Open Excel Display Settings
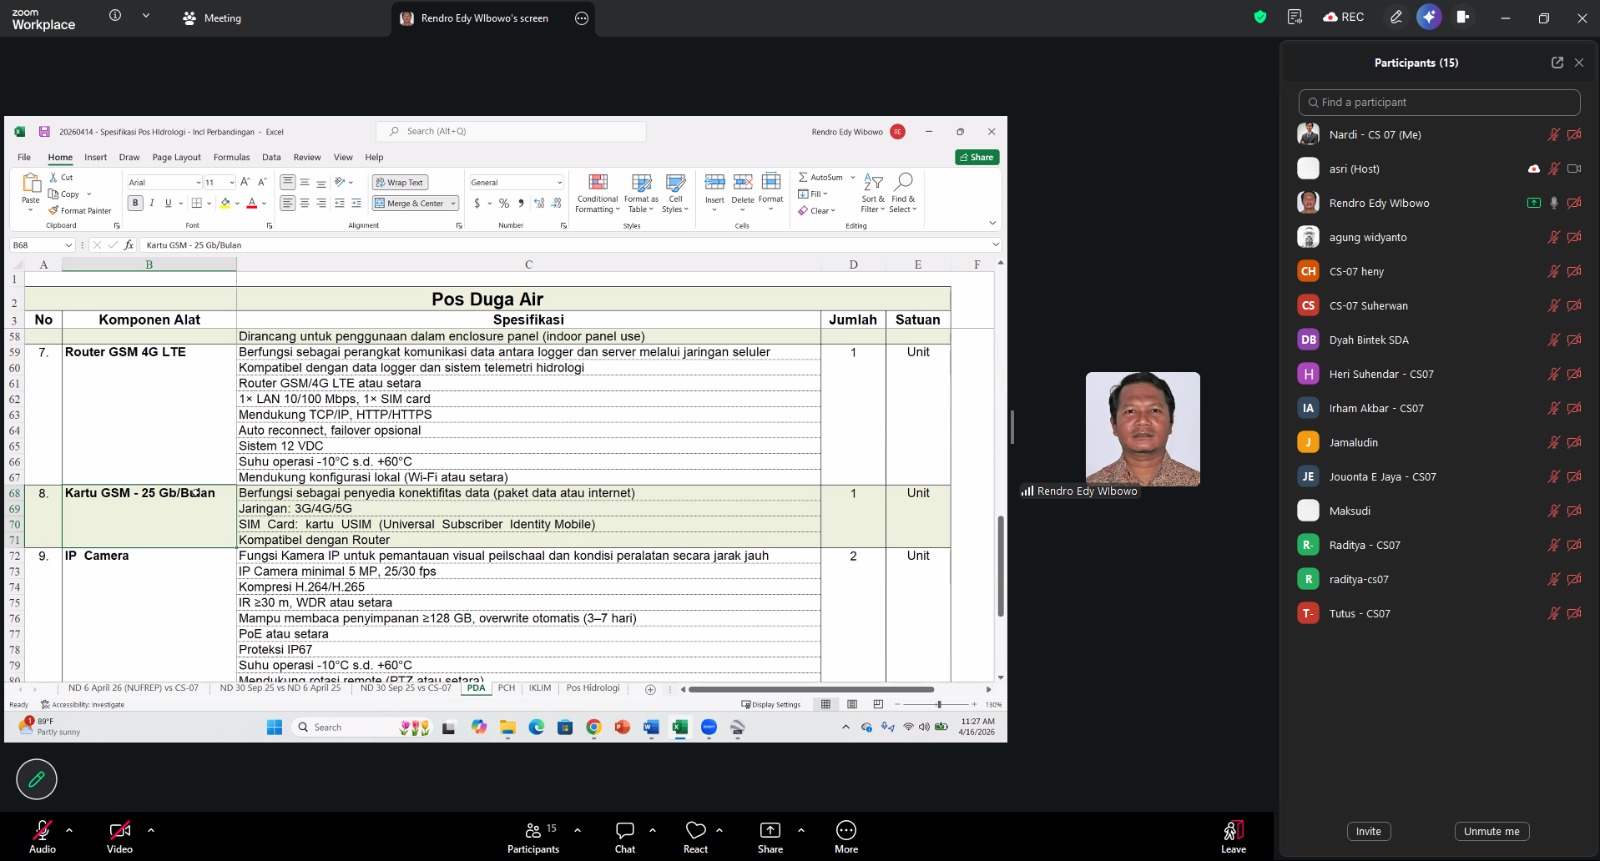 tap(771, 705)
